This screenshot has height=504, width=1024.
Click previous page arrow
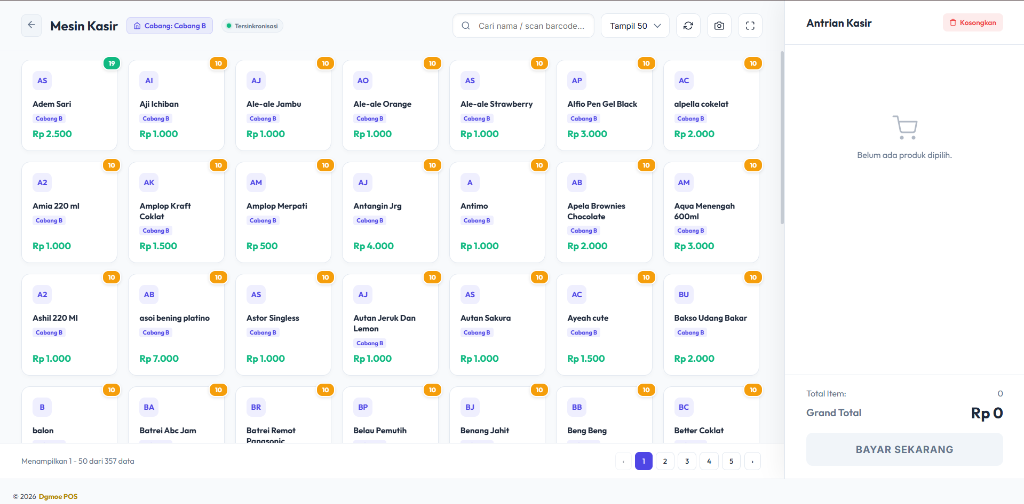[623, 462]
